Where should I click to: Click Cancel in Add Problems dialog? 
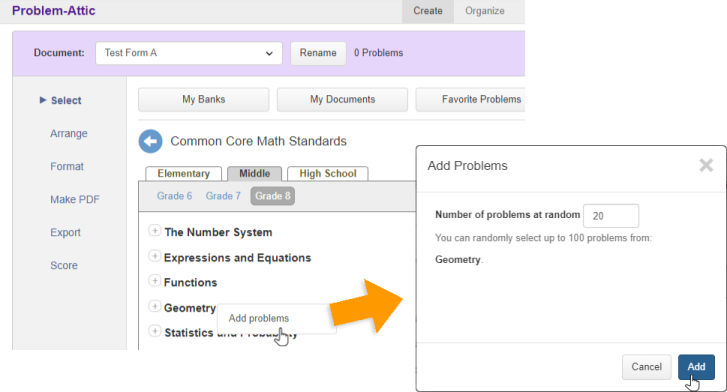(646, 367)
